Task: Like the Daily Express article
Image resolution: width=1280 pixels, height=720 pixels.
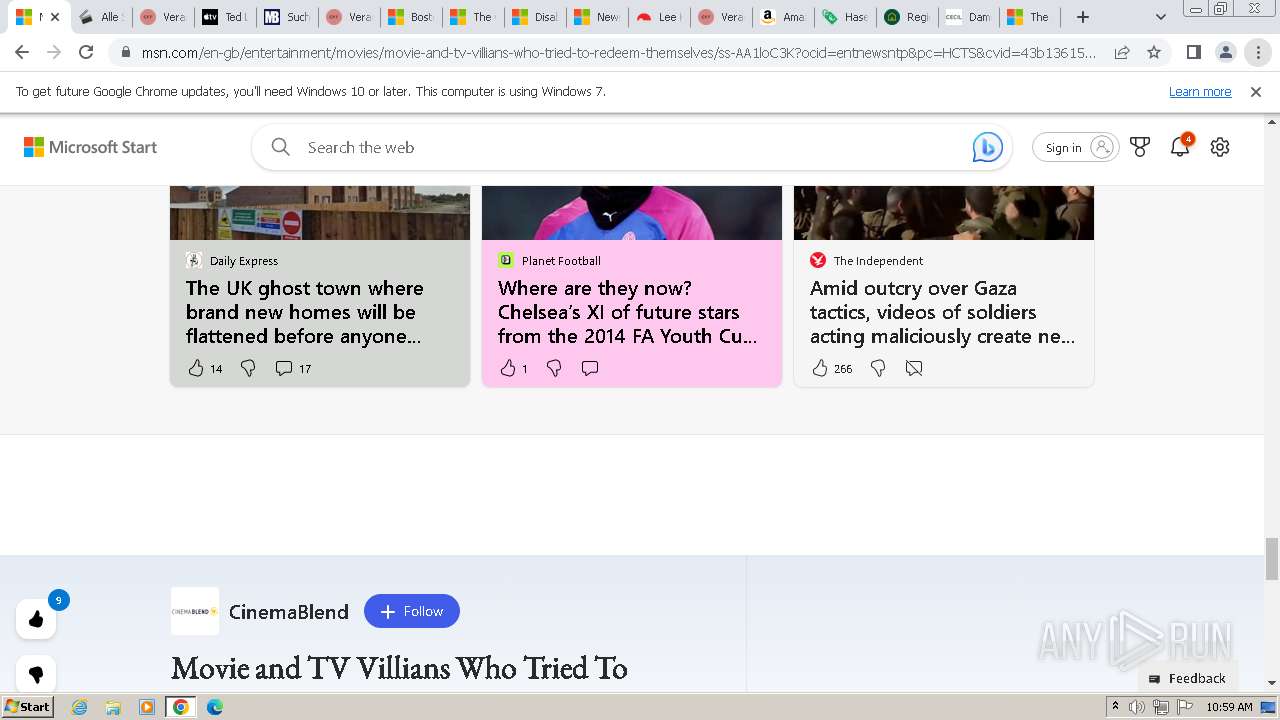Action: coord(196,368)
